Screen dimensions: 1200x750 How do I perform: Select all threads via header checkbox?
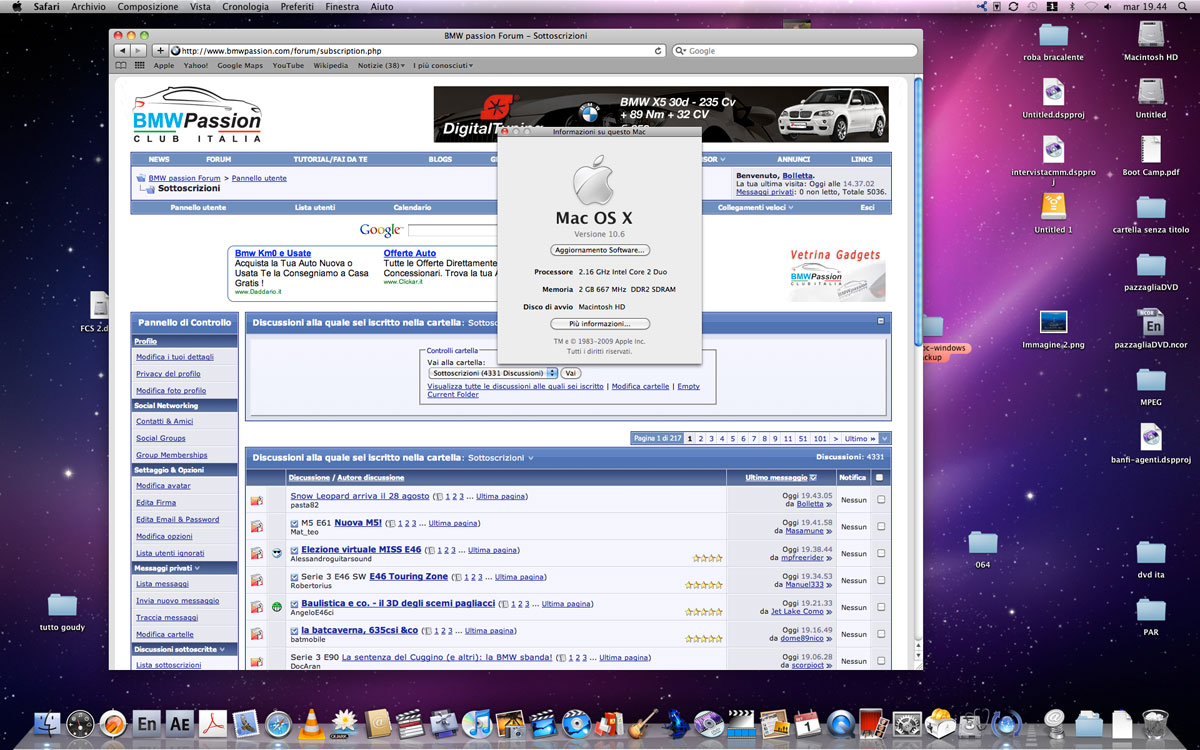pyautogui.click(x=879, y=478)
